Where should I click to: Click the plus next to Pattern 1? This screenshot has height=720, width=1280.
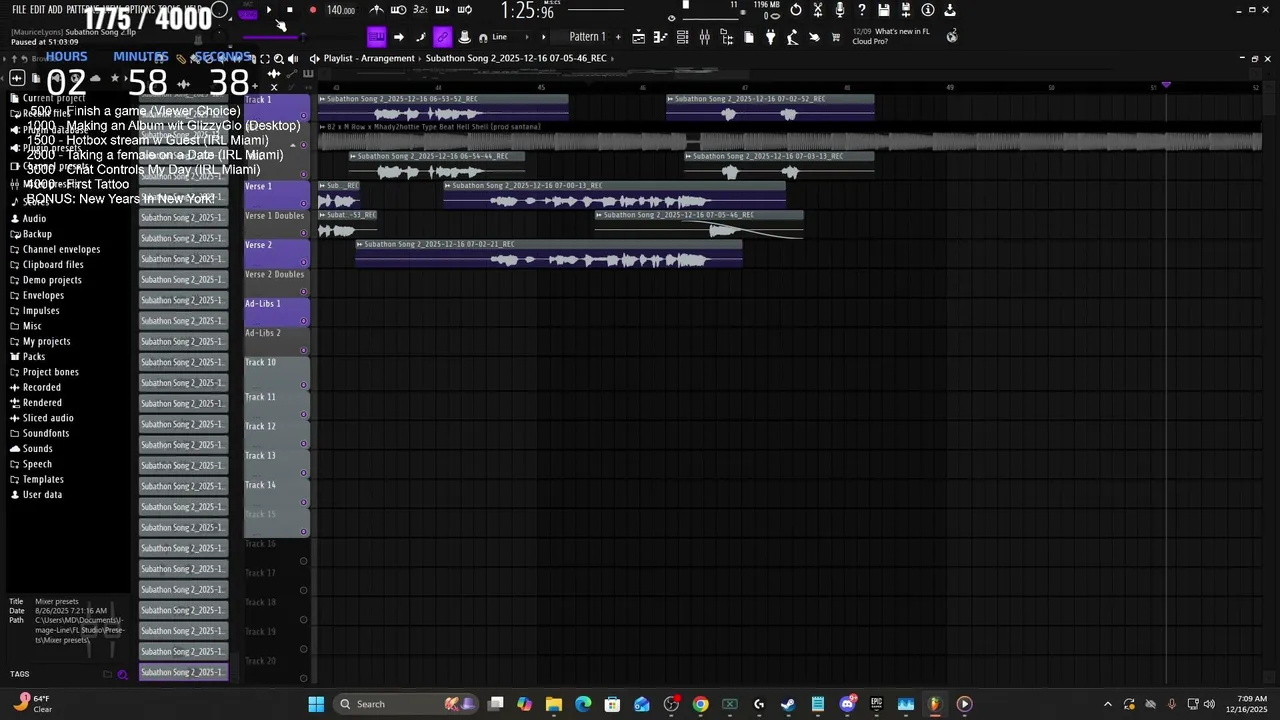click(x=618, y=37)
